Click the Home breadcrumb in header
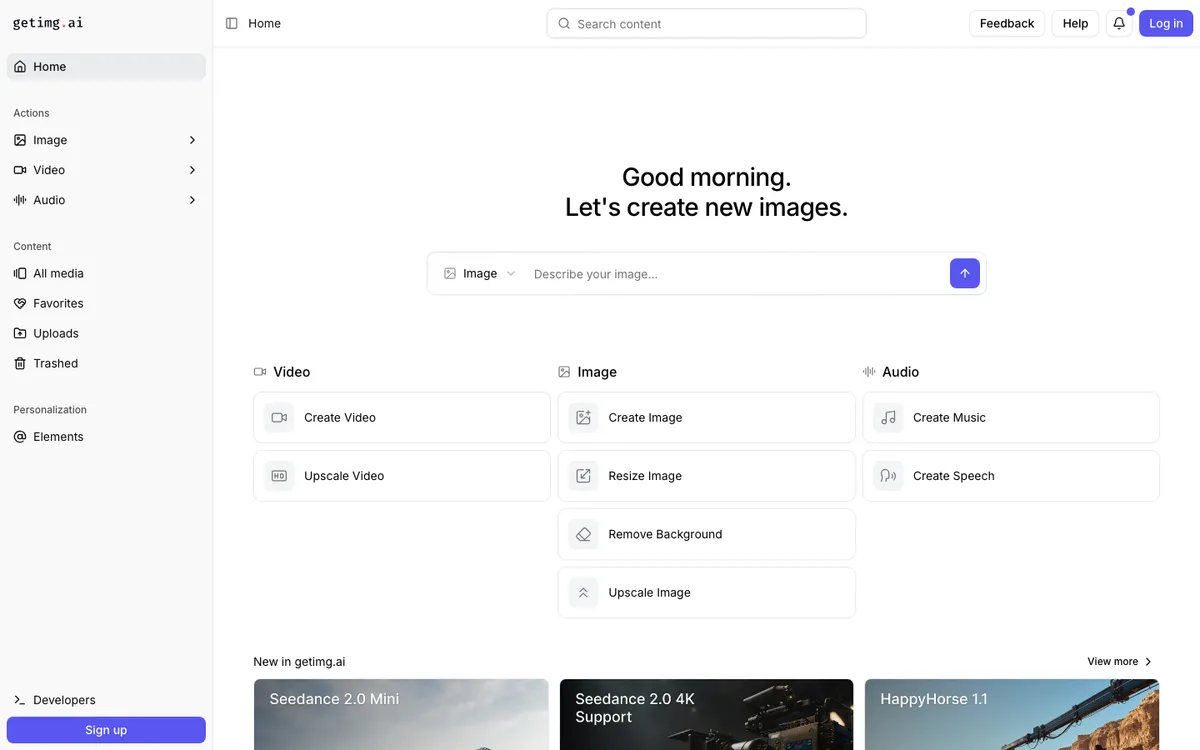Screen dimensions: 1200x750 (264, 23)
